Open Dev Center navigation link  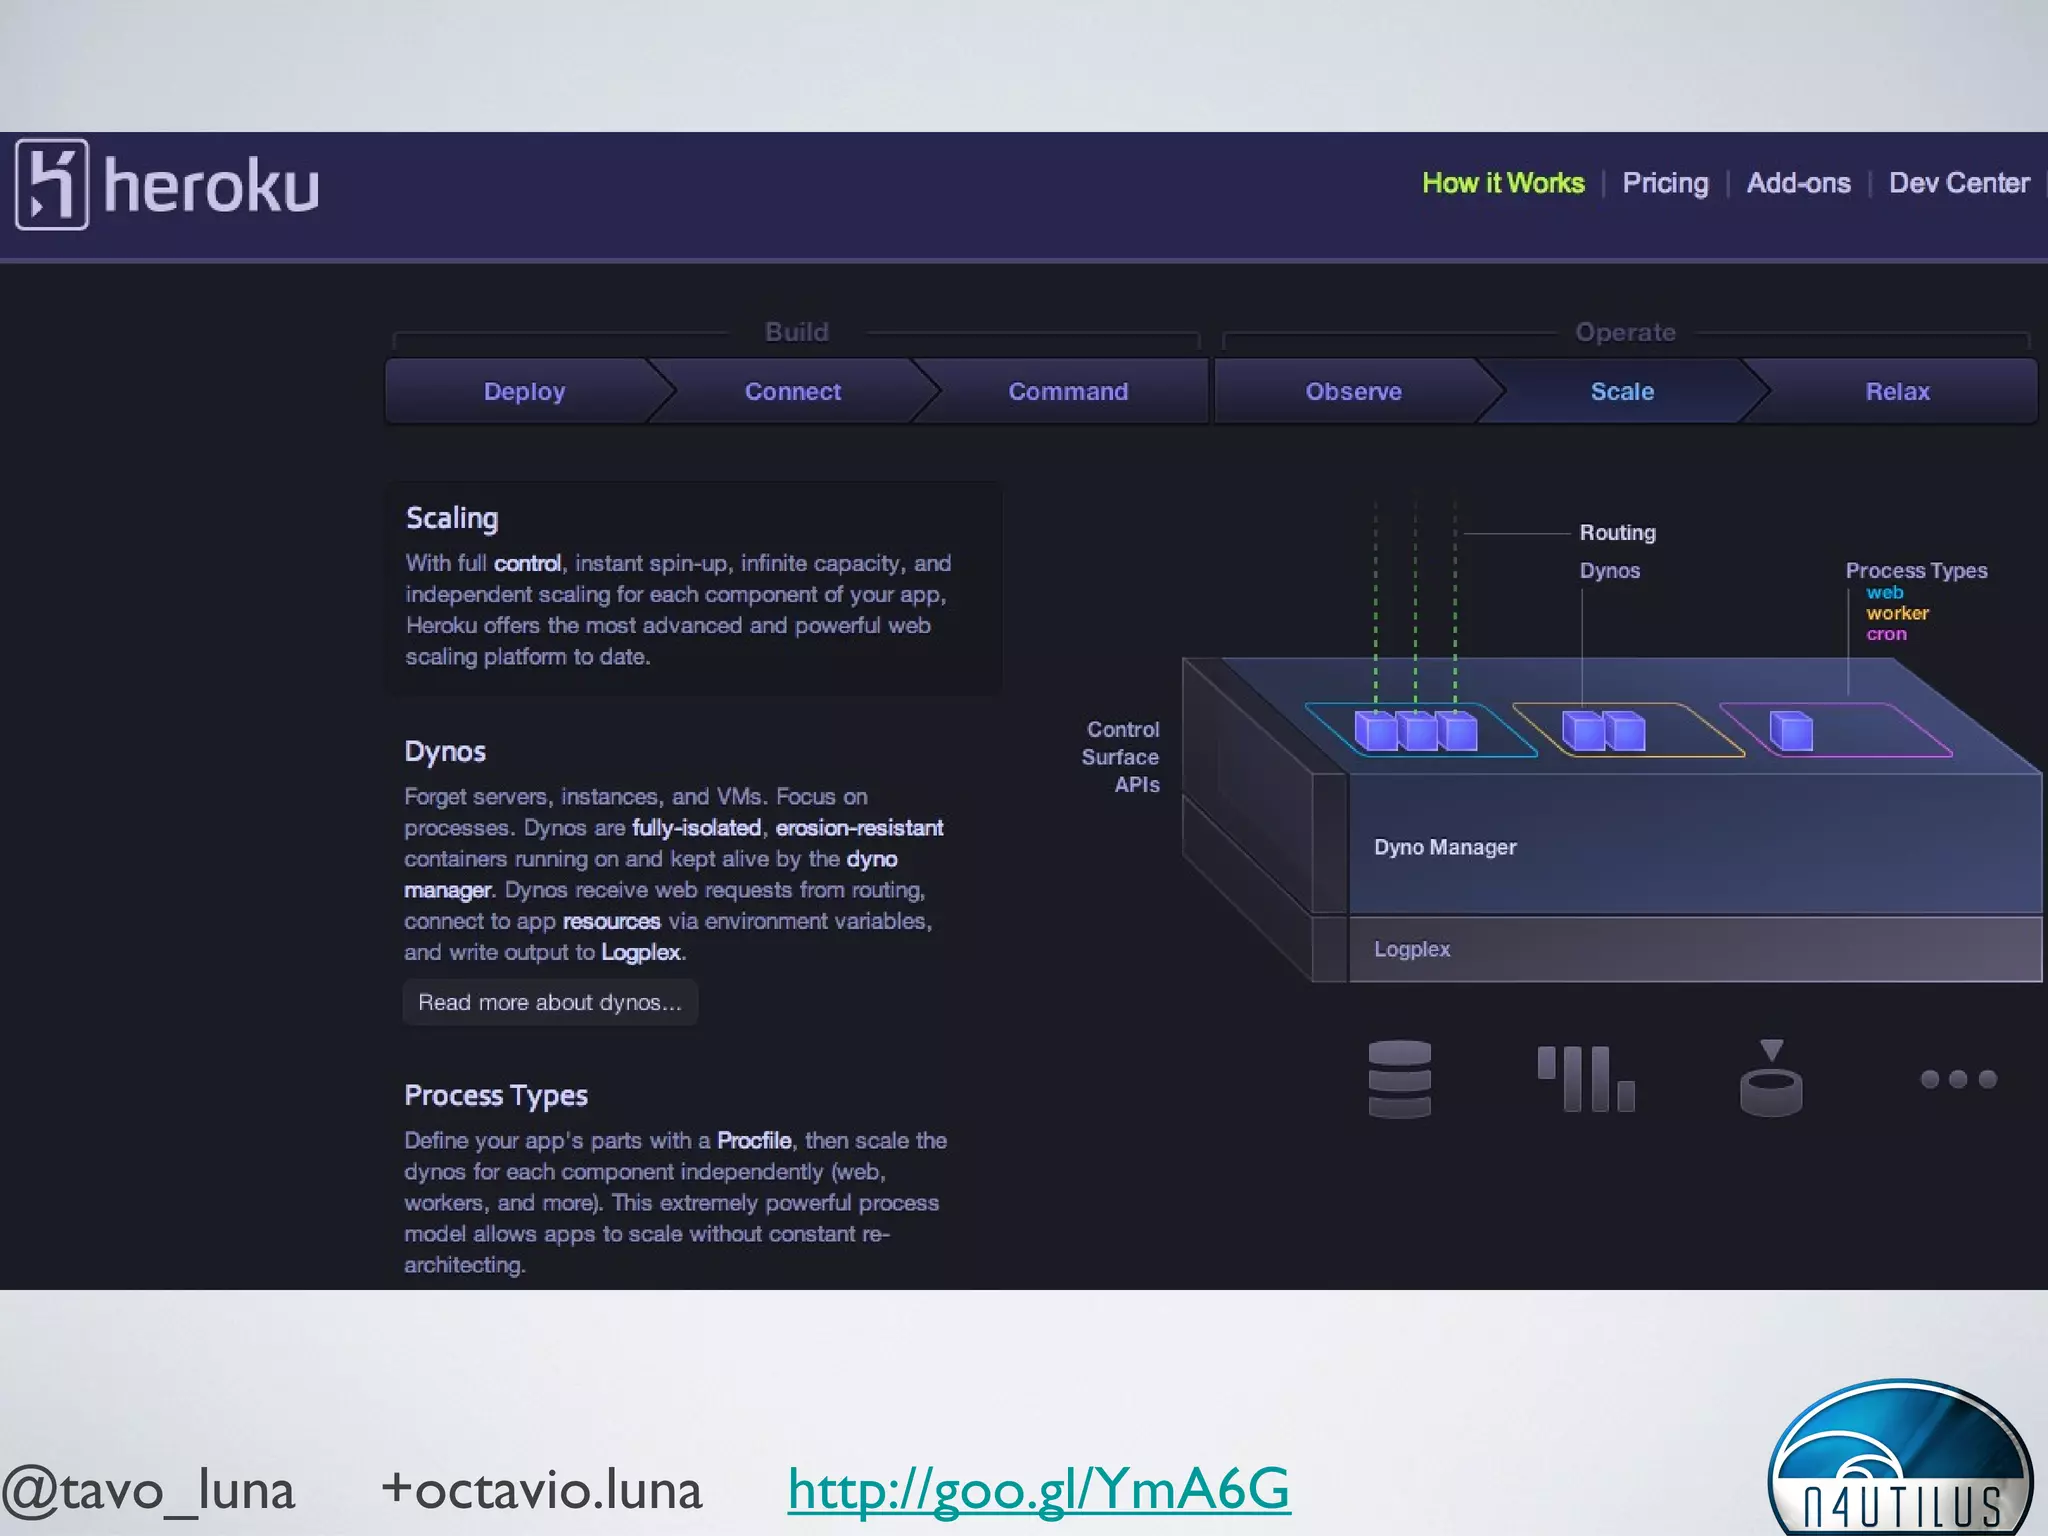pos(1958,183)
